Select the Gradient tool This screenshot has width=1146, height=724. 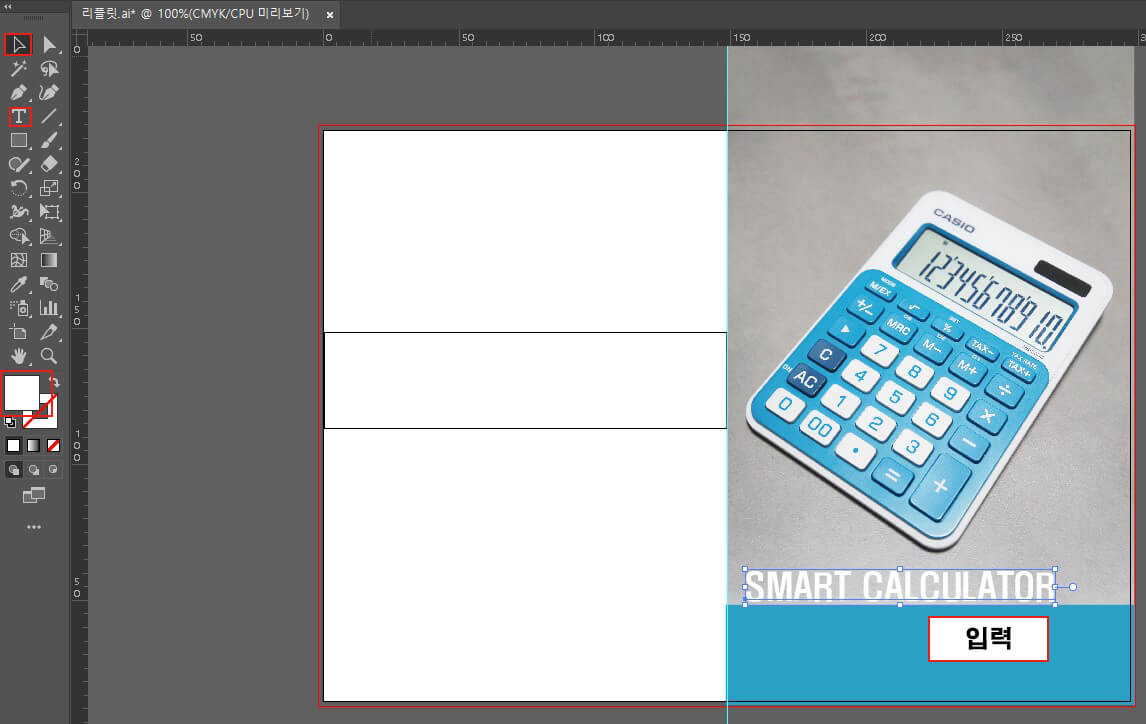point(49,260)
